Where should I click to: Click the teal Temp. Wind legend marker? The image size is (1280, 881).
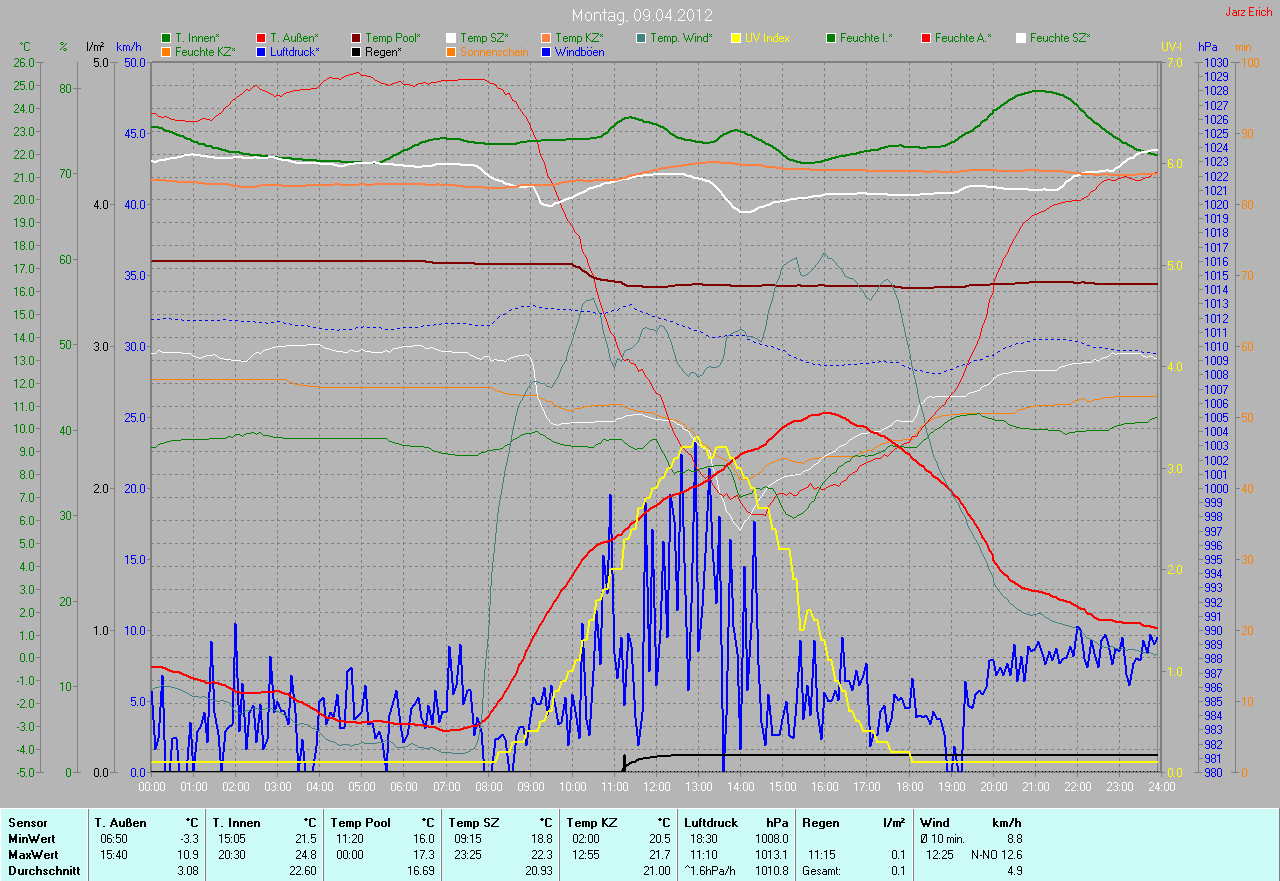point(641,38)
